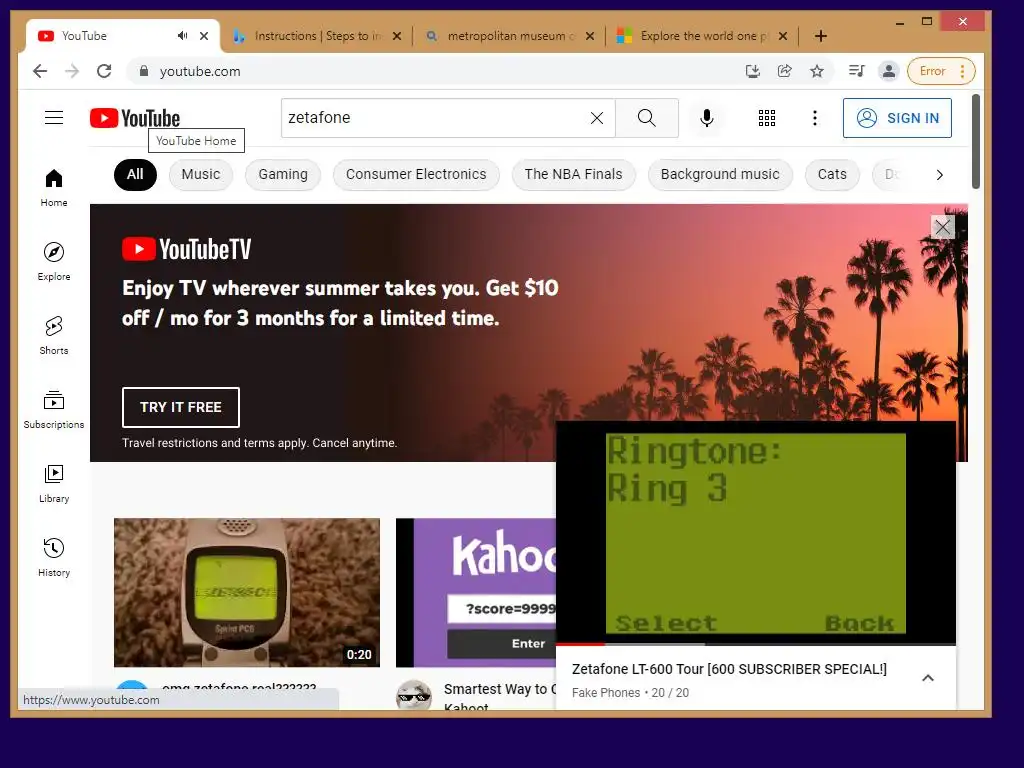
Task: Go to Home in the sidebar
Action: click(x=54, y=188)
